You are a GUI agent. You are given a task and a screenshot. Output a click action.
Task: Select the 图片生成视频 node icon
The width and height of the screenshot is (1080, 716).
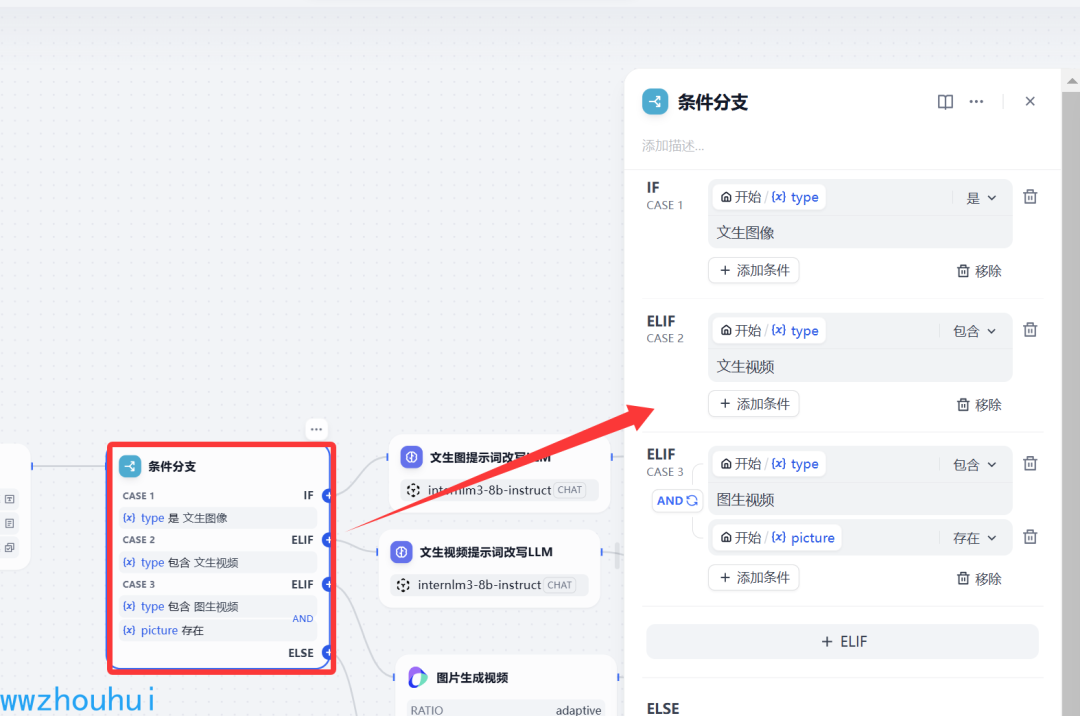pyautogui.click(x=418, y=677)
